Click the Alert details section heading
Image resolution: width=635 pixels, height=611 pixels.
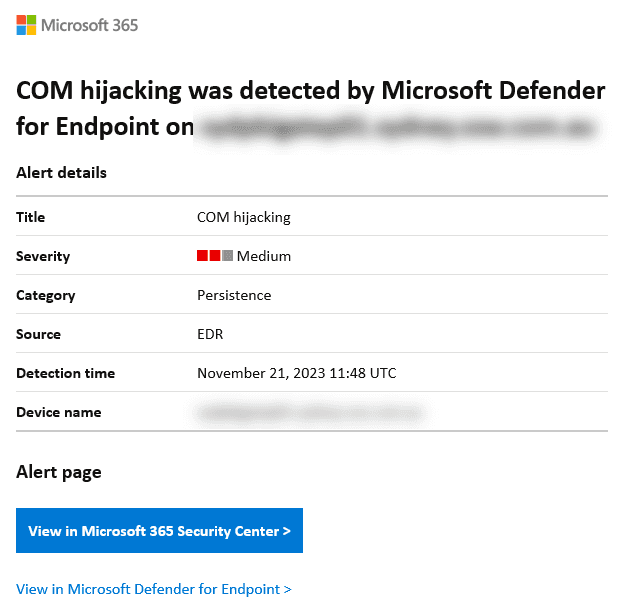pos(61,173)
